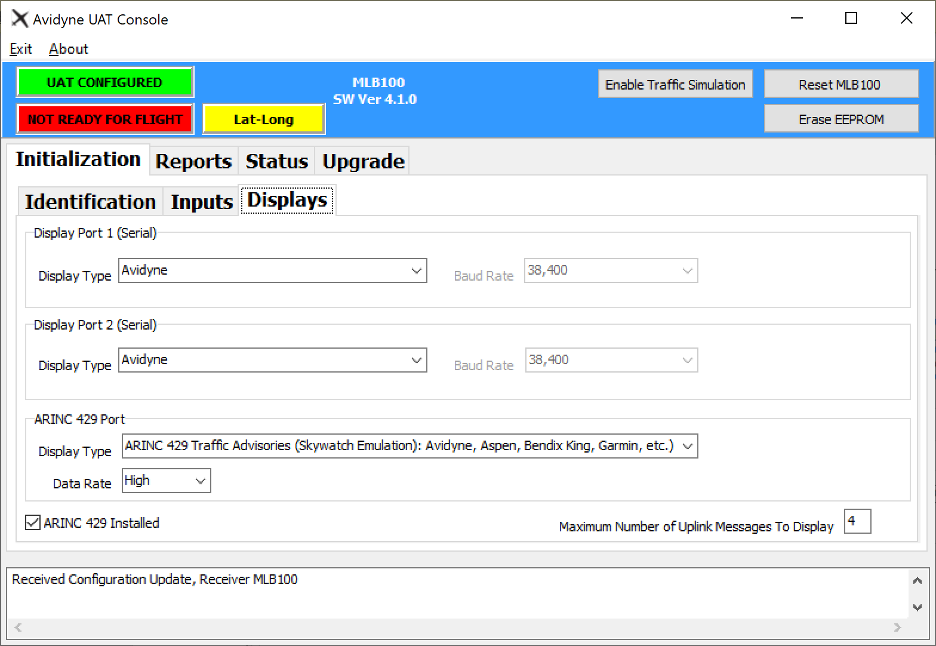Click the 'Received Configuration Update' log message
The image size is (936, 646).
(x=155, y=579)
